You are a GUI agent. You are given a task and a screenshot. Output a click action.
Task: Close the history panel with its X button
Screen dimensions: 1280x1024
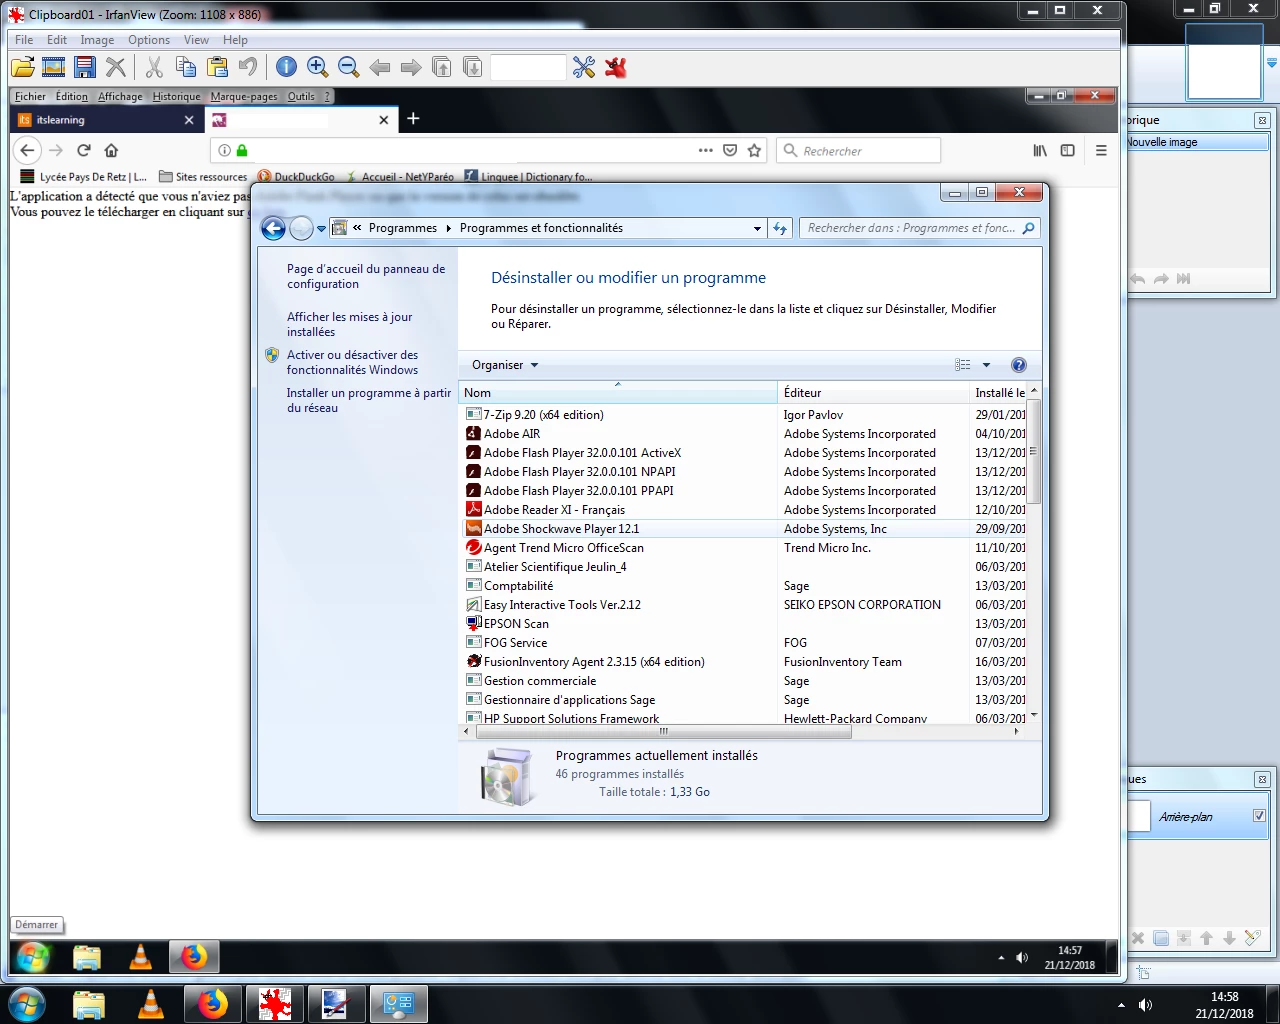point(1262,120)
